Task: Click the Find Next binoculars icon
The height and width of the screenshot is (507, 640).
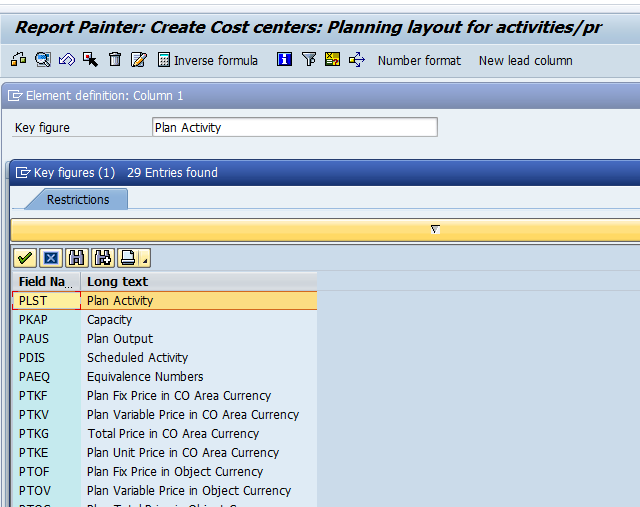Action: click(x=102, y=258)
